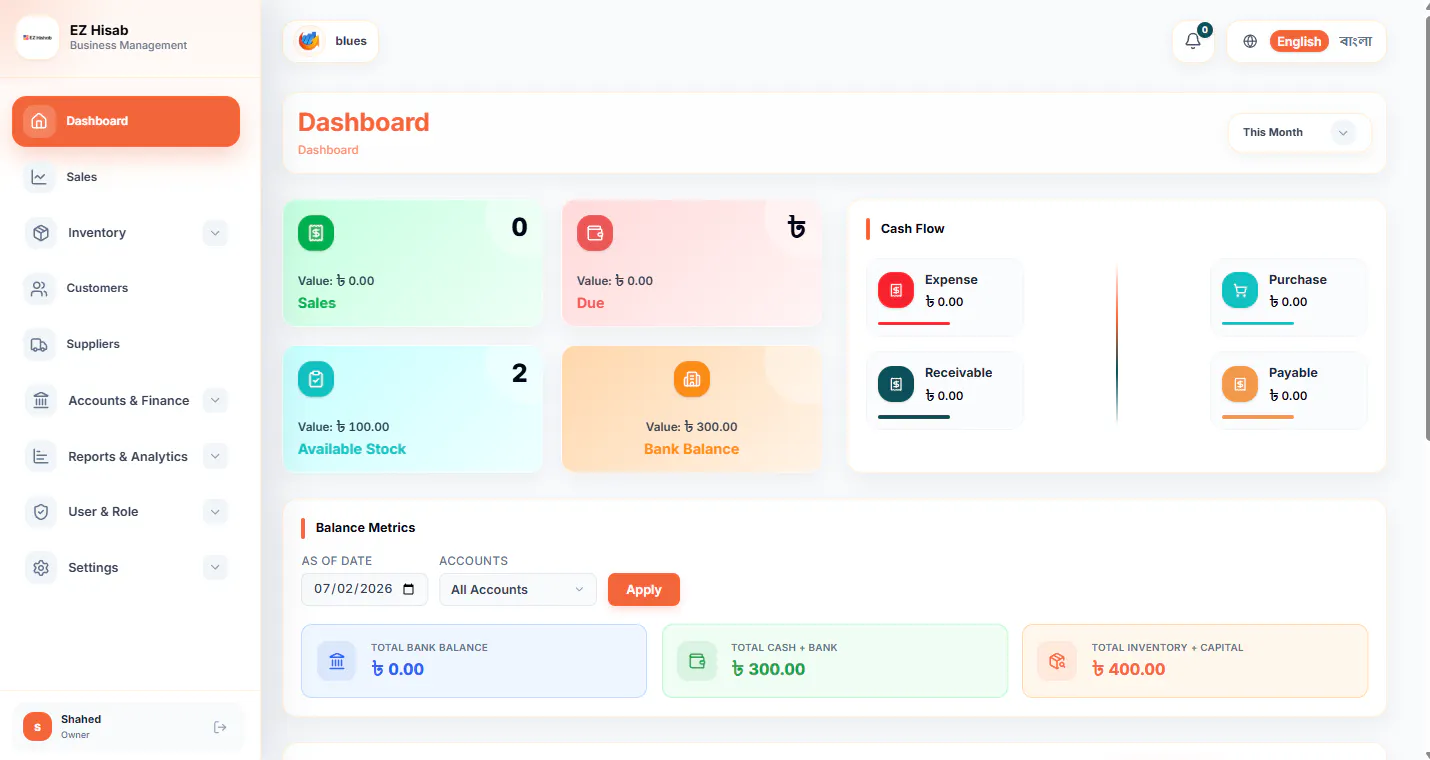
Task: Click the Available Stock card label
Action: click(x=352, y=449)
